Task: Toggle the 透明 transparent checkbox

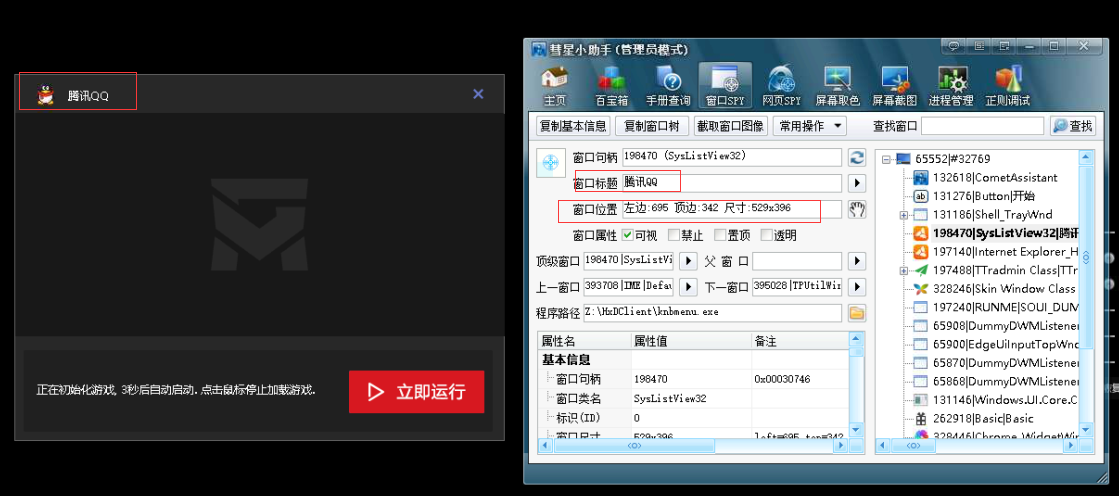Action: tap(766, 235)
